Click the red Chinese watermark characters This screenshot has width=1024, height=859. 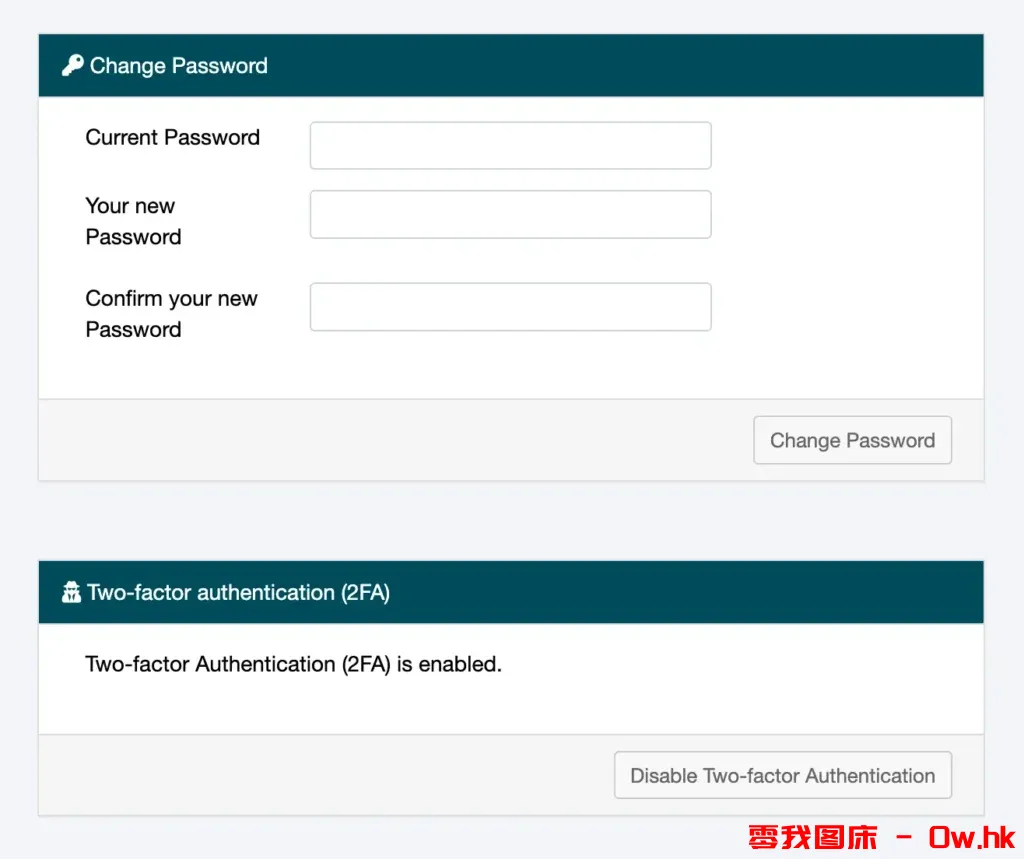(812, 837)
